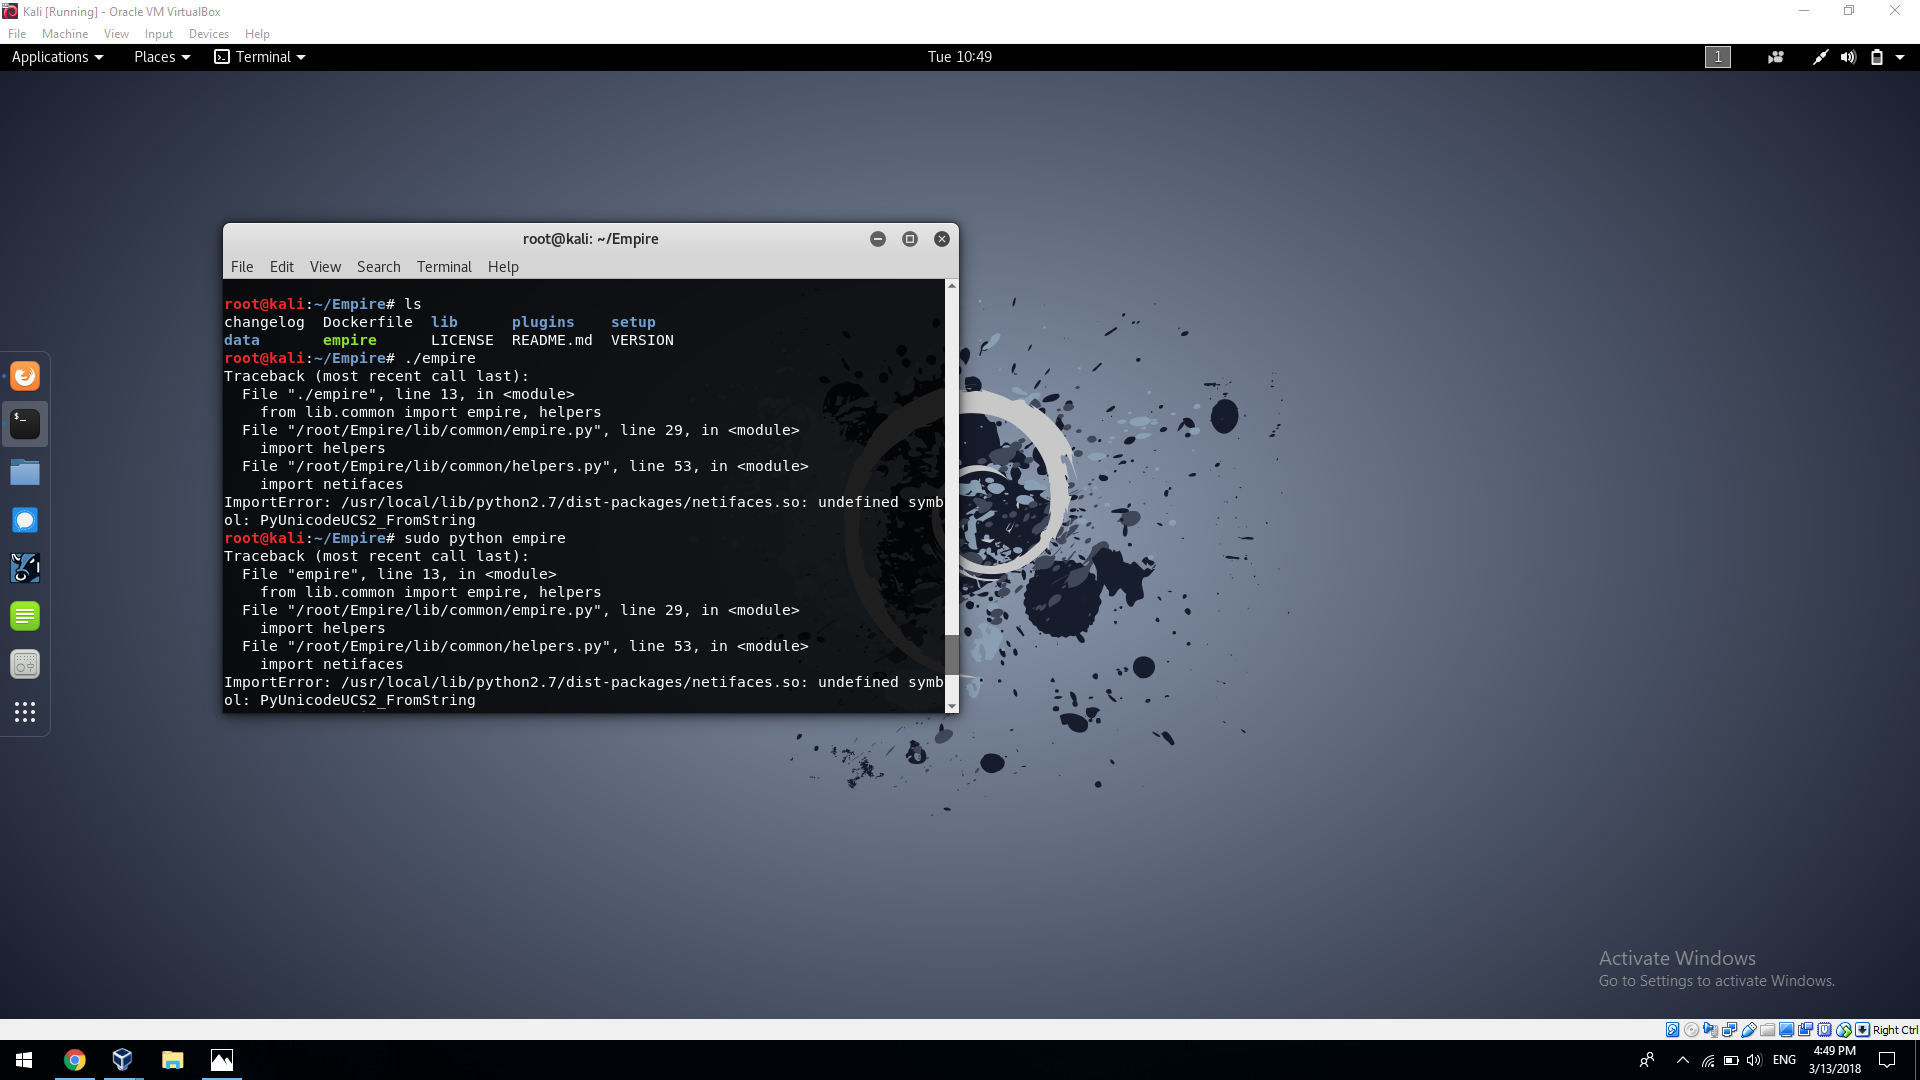1920x1080 pixels.
Task: Expand the Kali system menu arrow
Action: click(1900, 57)
